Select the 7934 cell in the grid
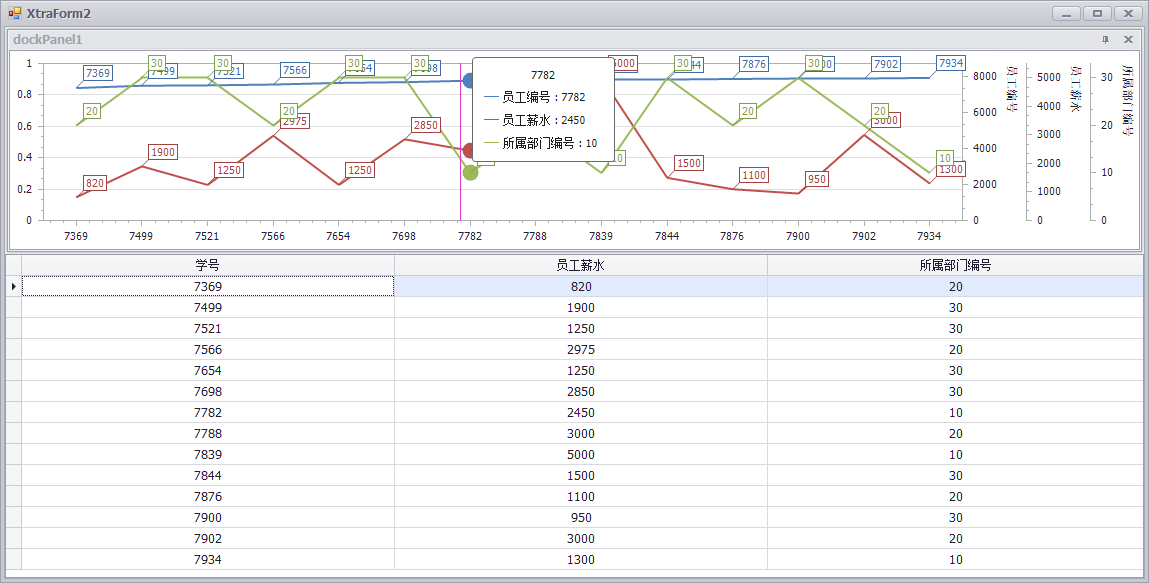The height and width of the screenshot is (583, 1149). 208,560
